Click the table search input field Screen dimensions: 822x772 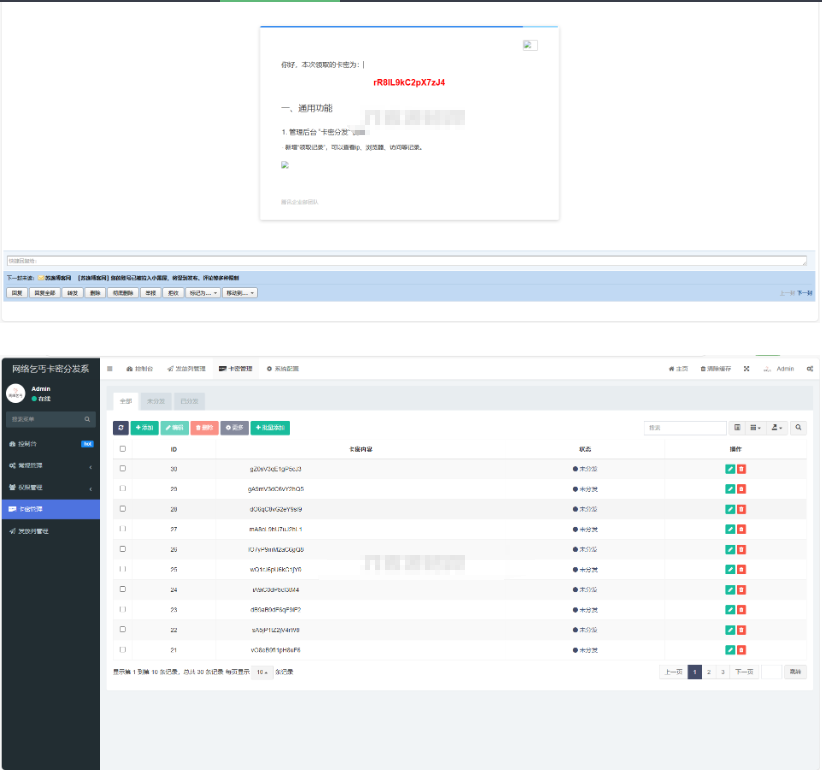tap(684, 428)
